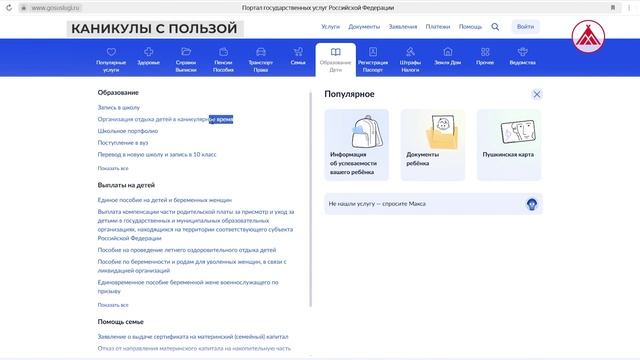
Task: Open the Здоровье category
Action: (149, 56)
